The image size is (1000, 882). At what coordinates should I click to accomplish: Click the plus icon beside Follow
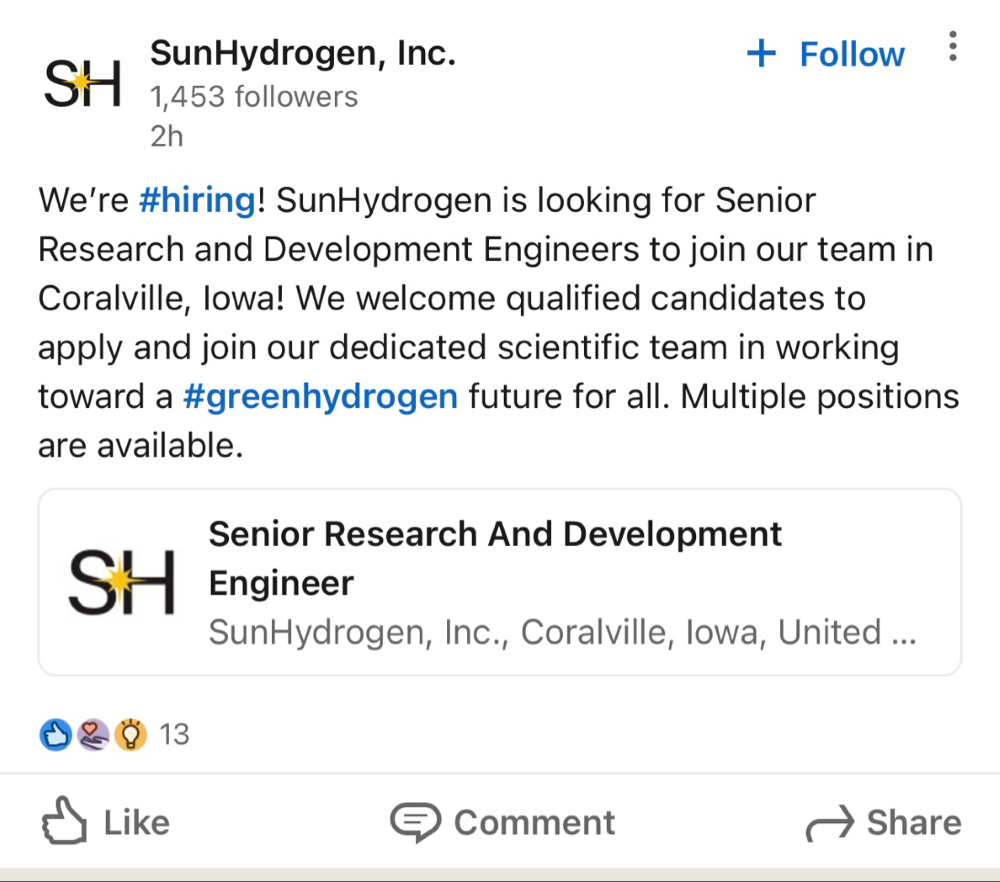point(762,54)
